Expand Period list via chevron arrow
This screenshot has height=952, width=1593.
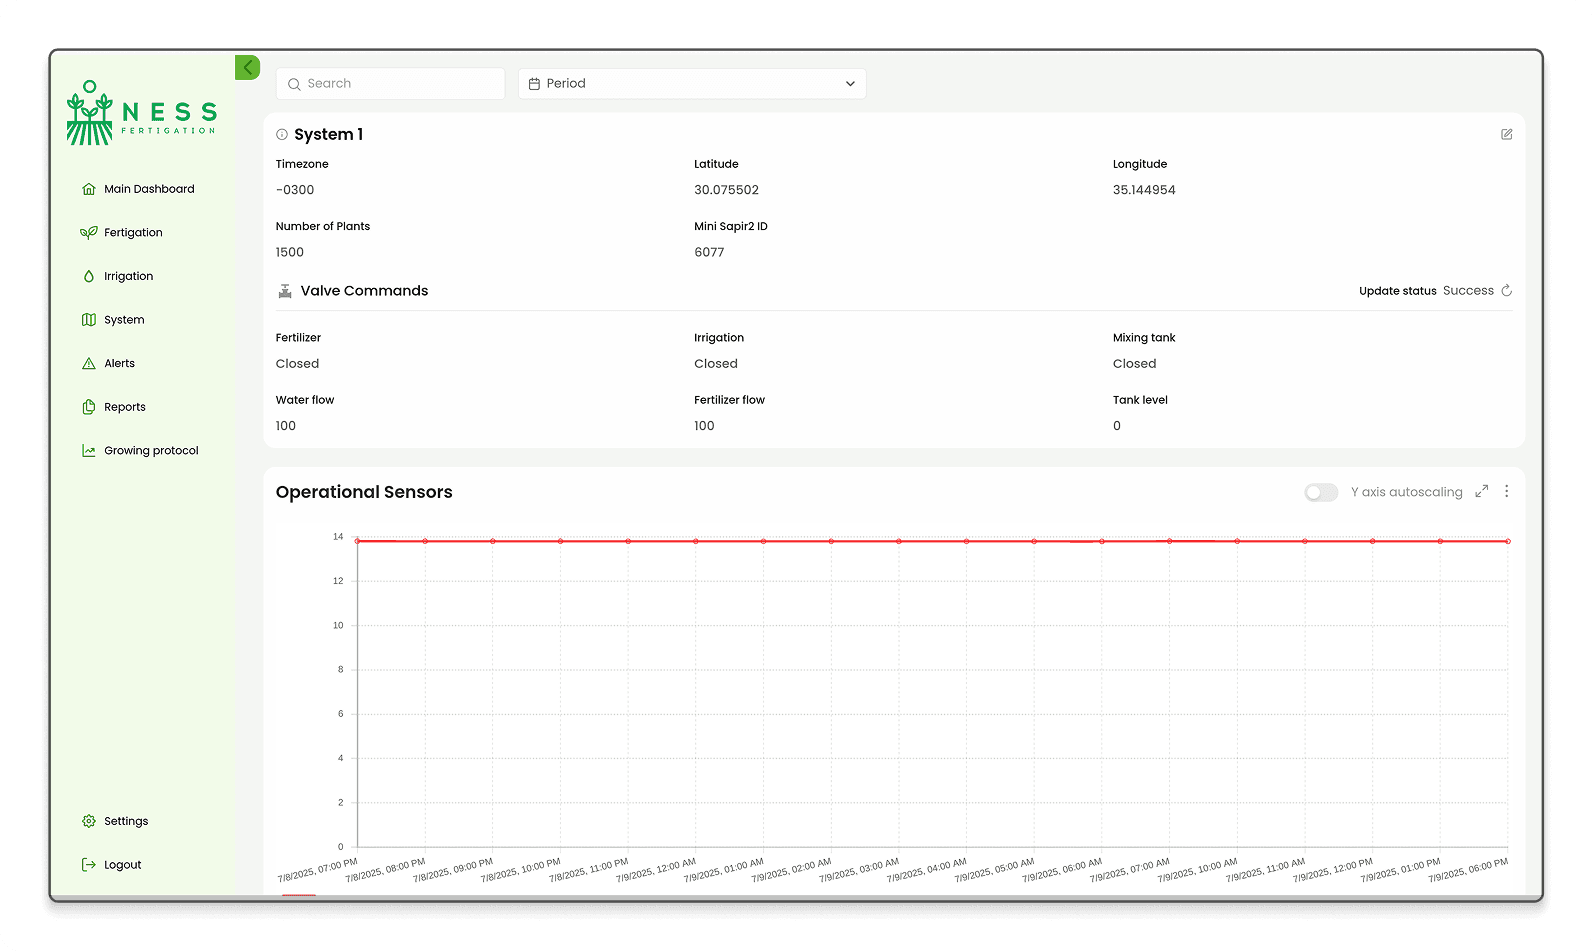pos(850,84)
